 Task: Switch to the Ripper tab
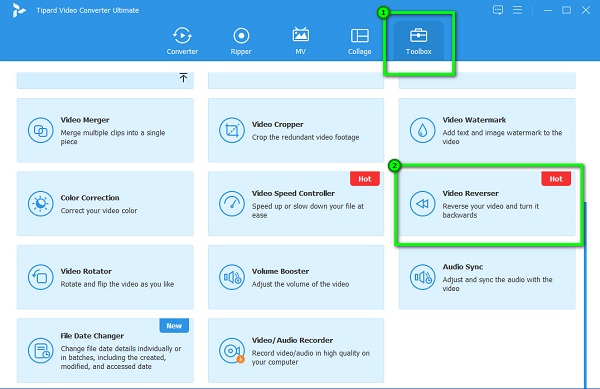point(241,41)
